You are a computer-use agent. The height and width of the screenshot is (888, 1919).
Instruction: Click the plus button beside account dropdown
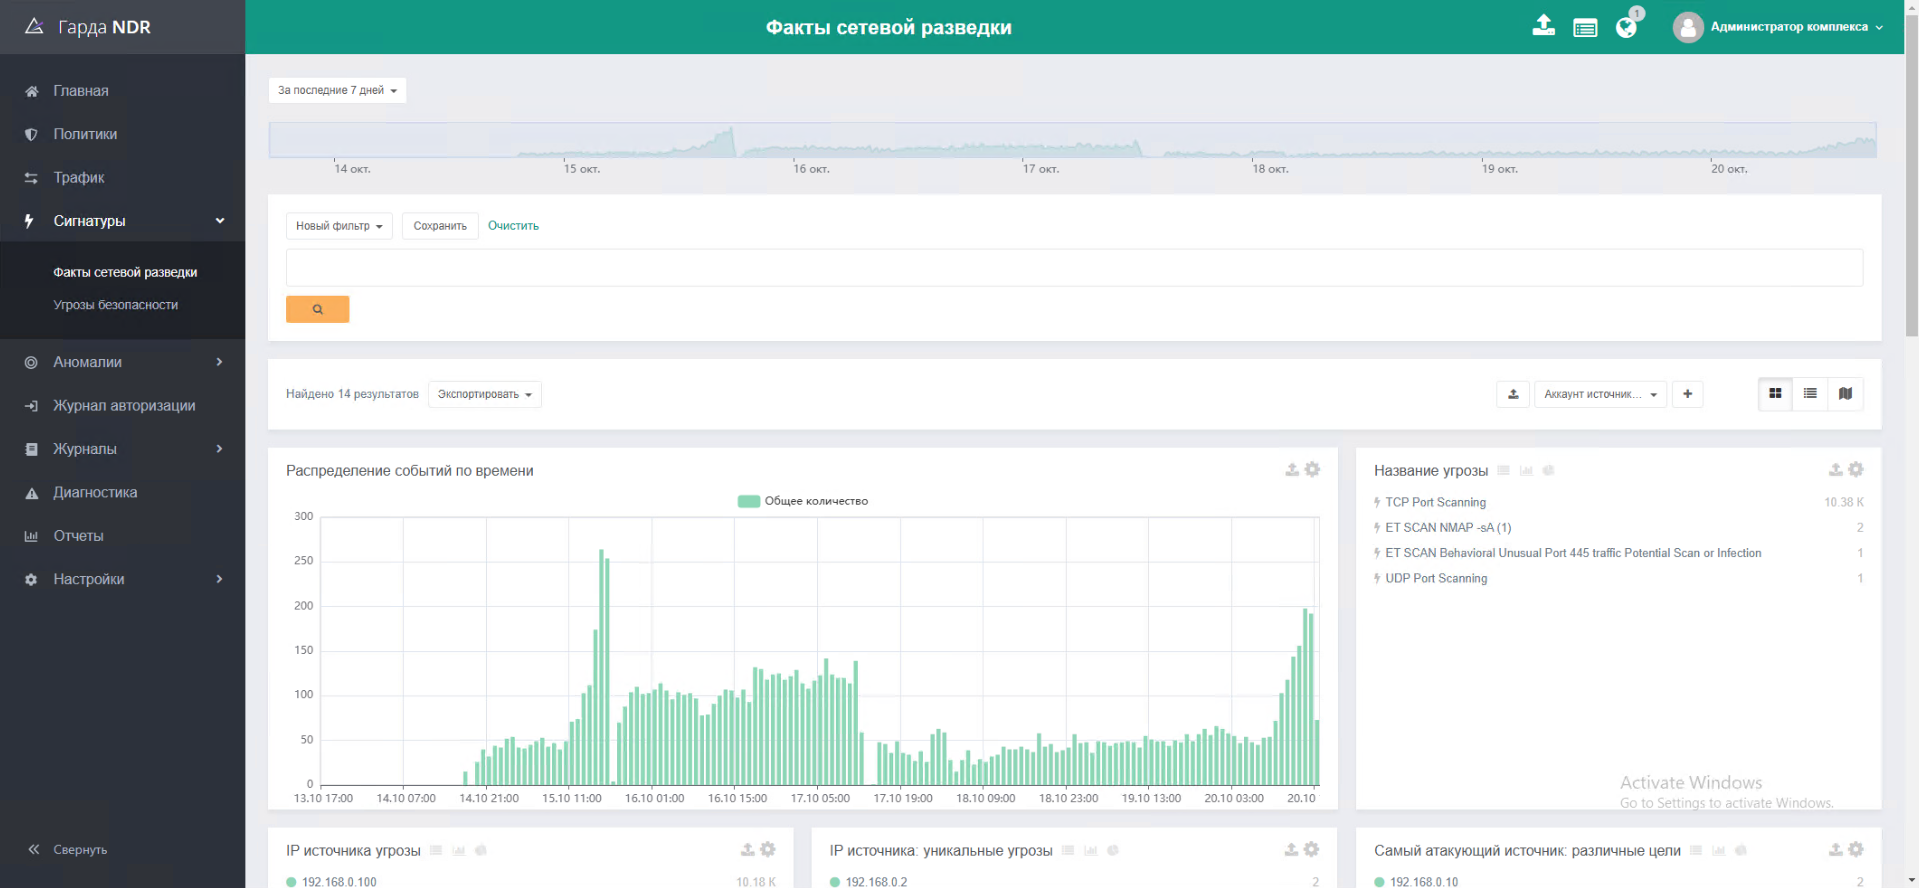[1687, 394]
